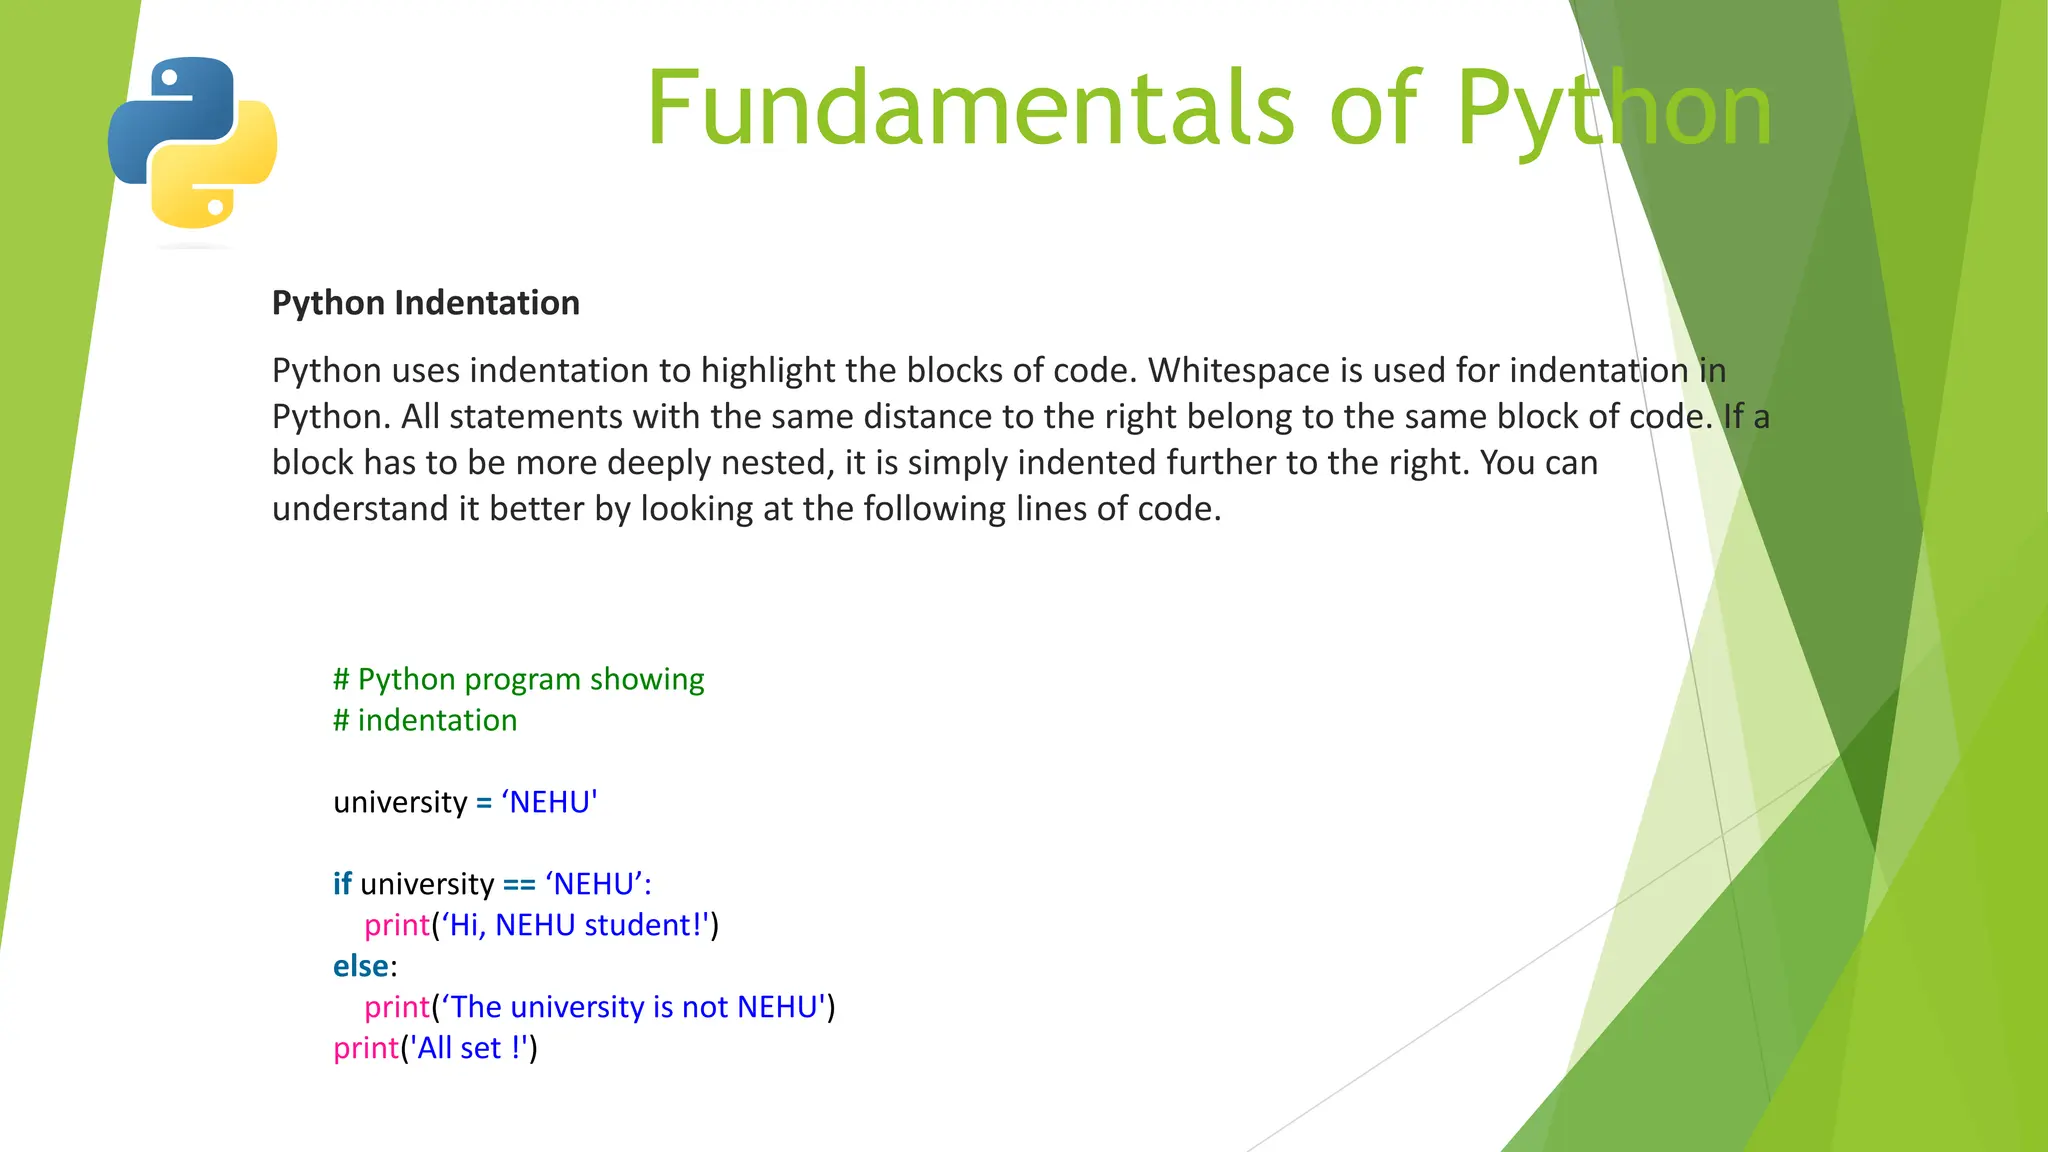Click the Python logo icon
This screenshot has height=1152, width=2048.
(x=192, y=143)
